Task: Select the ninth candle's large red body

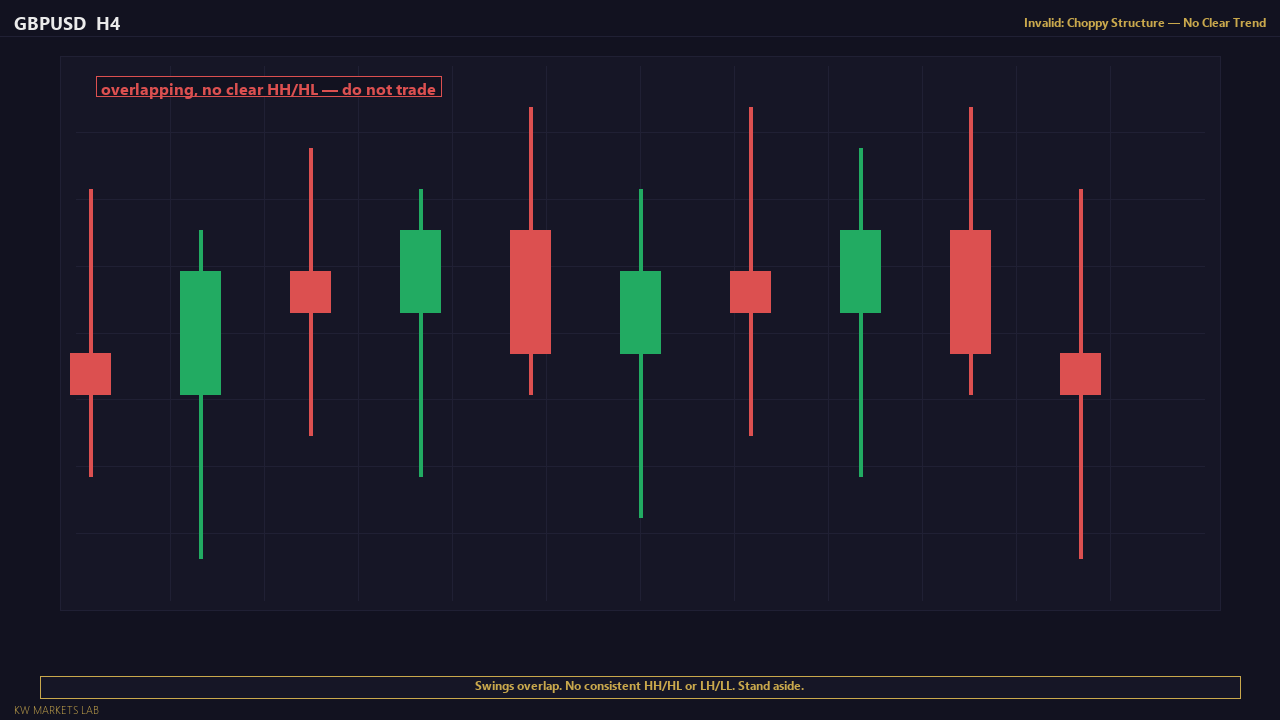Action: [970, 292]
